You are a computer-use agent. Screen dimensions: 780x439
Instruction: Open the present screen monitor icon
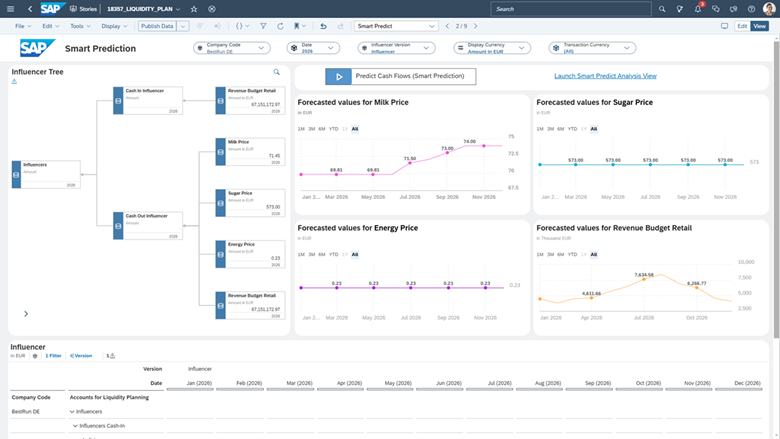coord(724,26)
